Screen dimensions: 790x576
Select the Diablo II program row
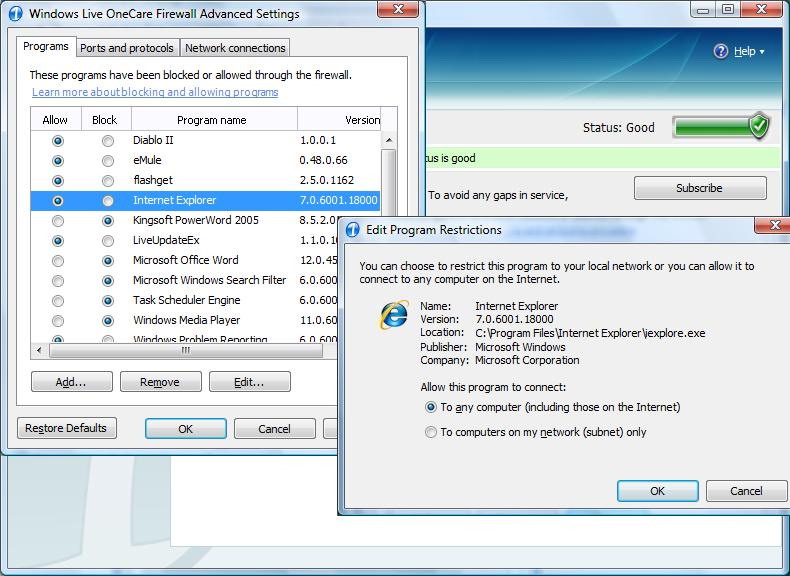(206, 141)
